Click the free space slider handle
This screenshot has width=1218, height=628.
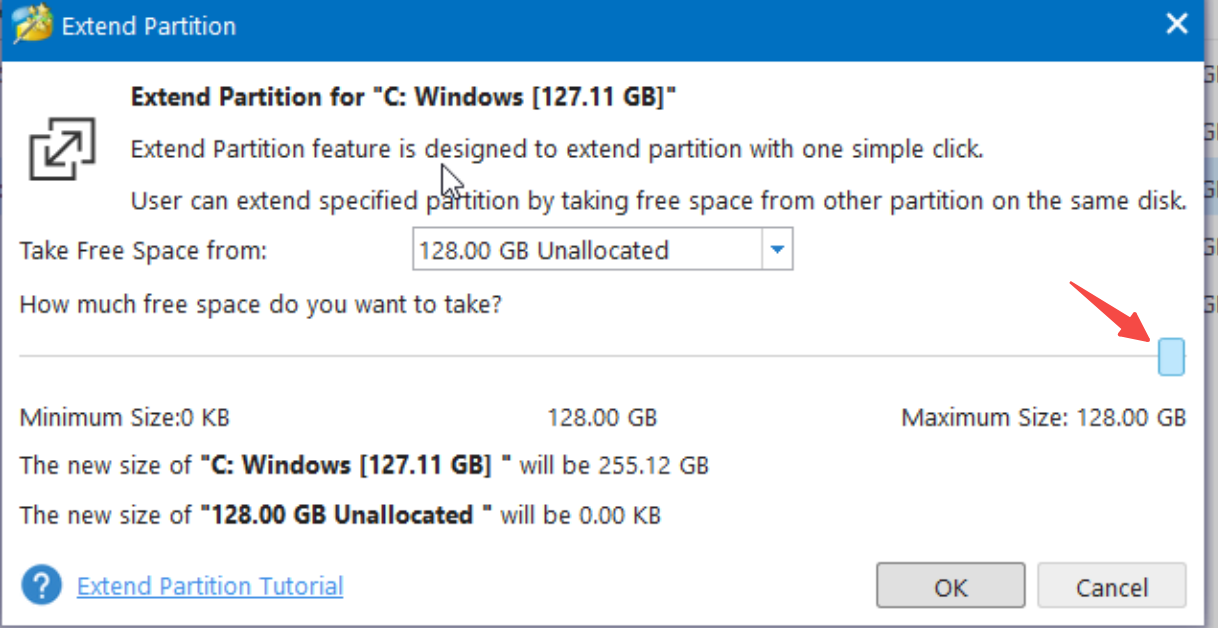point(1171,356)
